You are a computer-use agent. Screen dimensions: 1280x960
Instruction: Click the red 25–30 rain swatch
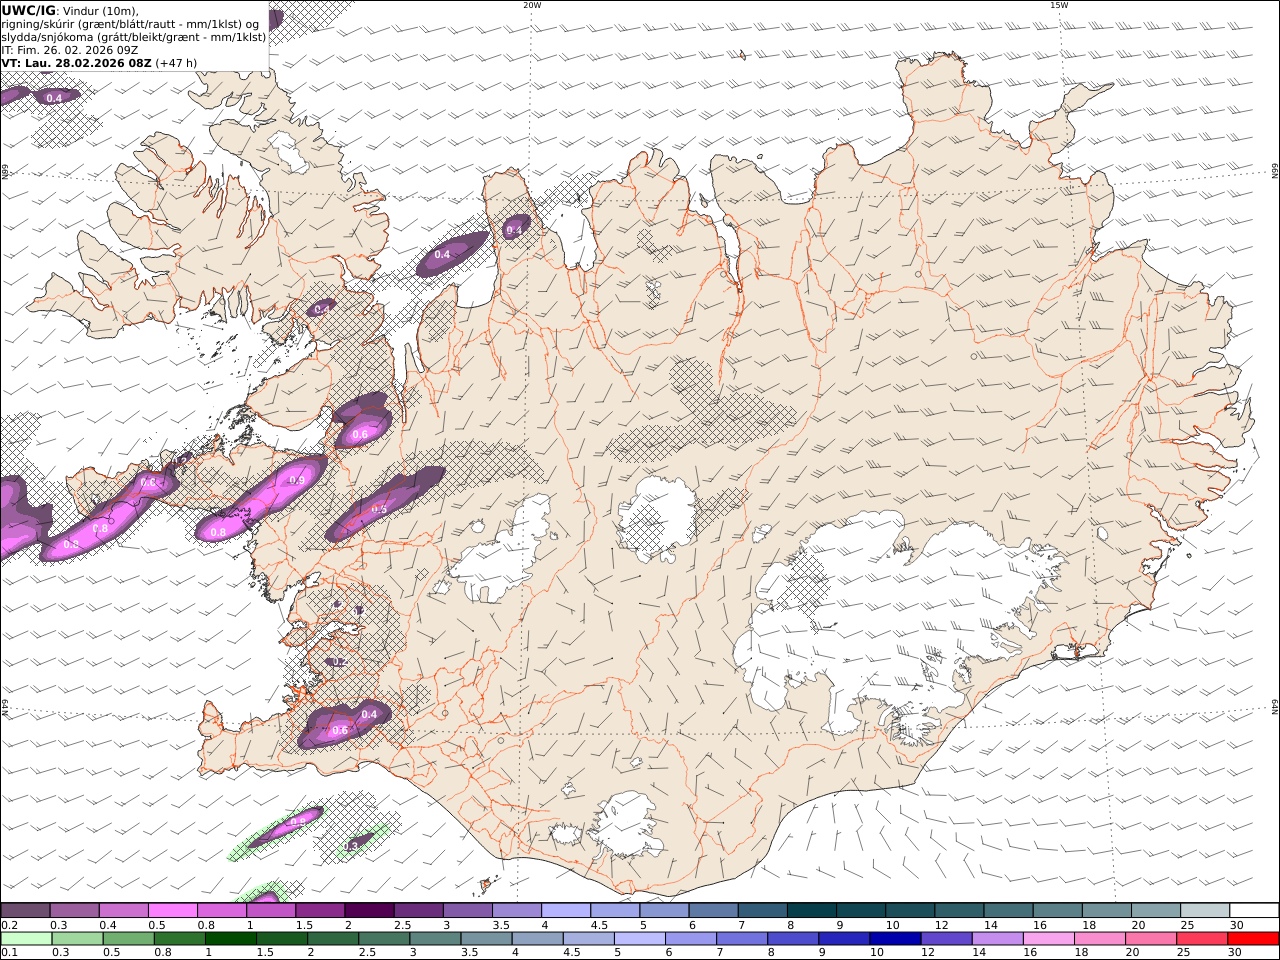pyautogui.click(x=1202, y=938)
